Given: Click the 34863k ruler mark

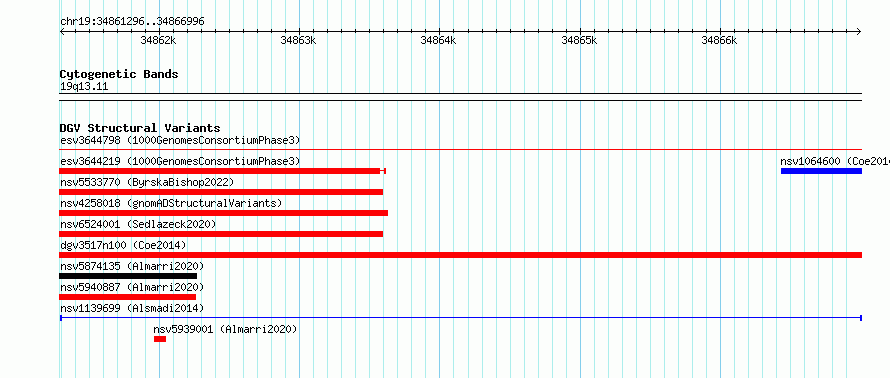Looking at the screenshot, I should pyautogui.click(x=299, y=40).
